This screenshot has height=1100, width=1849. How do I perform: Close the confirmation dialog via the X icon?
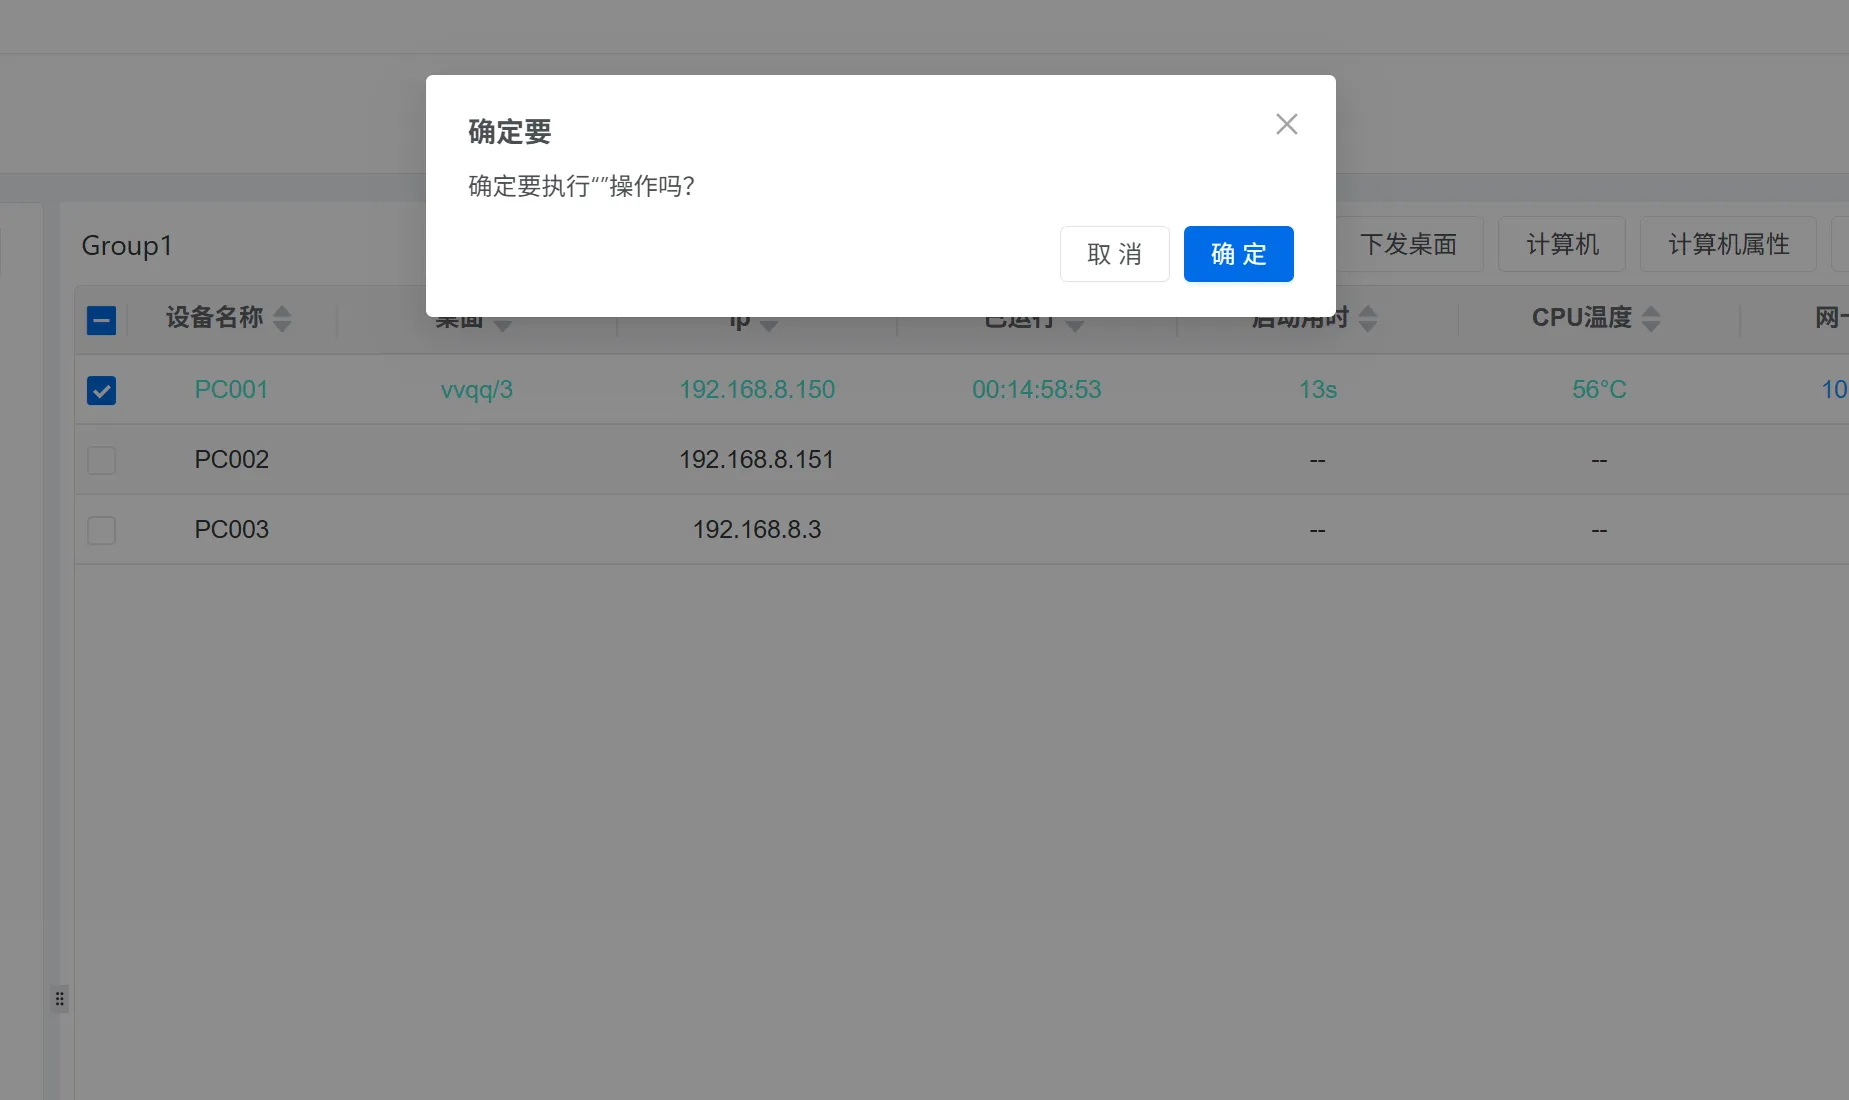point(1286,123)
